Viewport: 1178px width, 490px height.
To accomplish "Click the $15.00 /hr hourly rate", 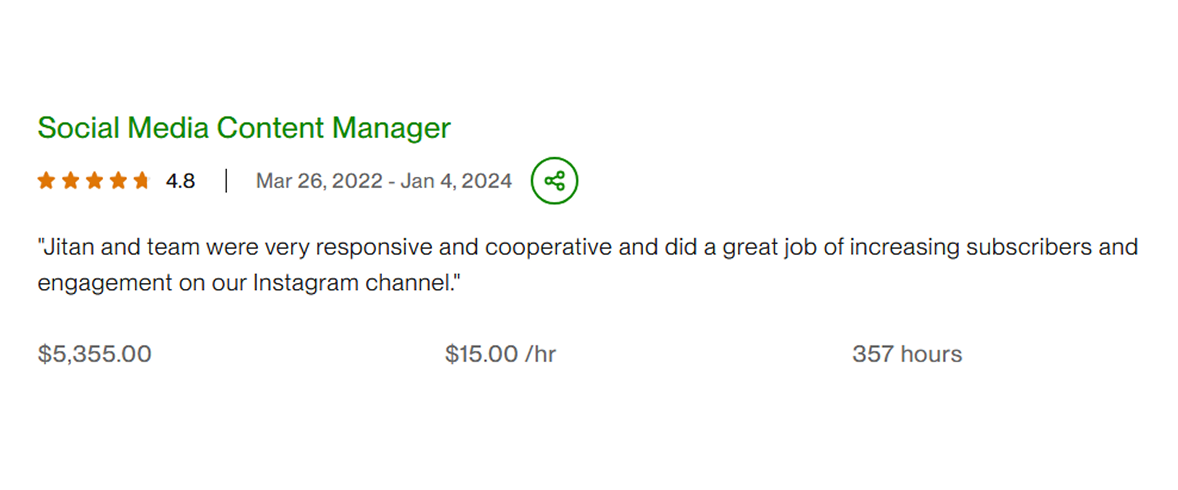I will [x=500, y=354].
